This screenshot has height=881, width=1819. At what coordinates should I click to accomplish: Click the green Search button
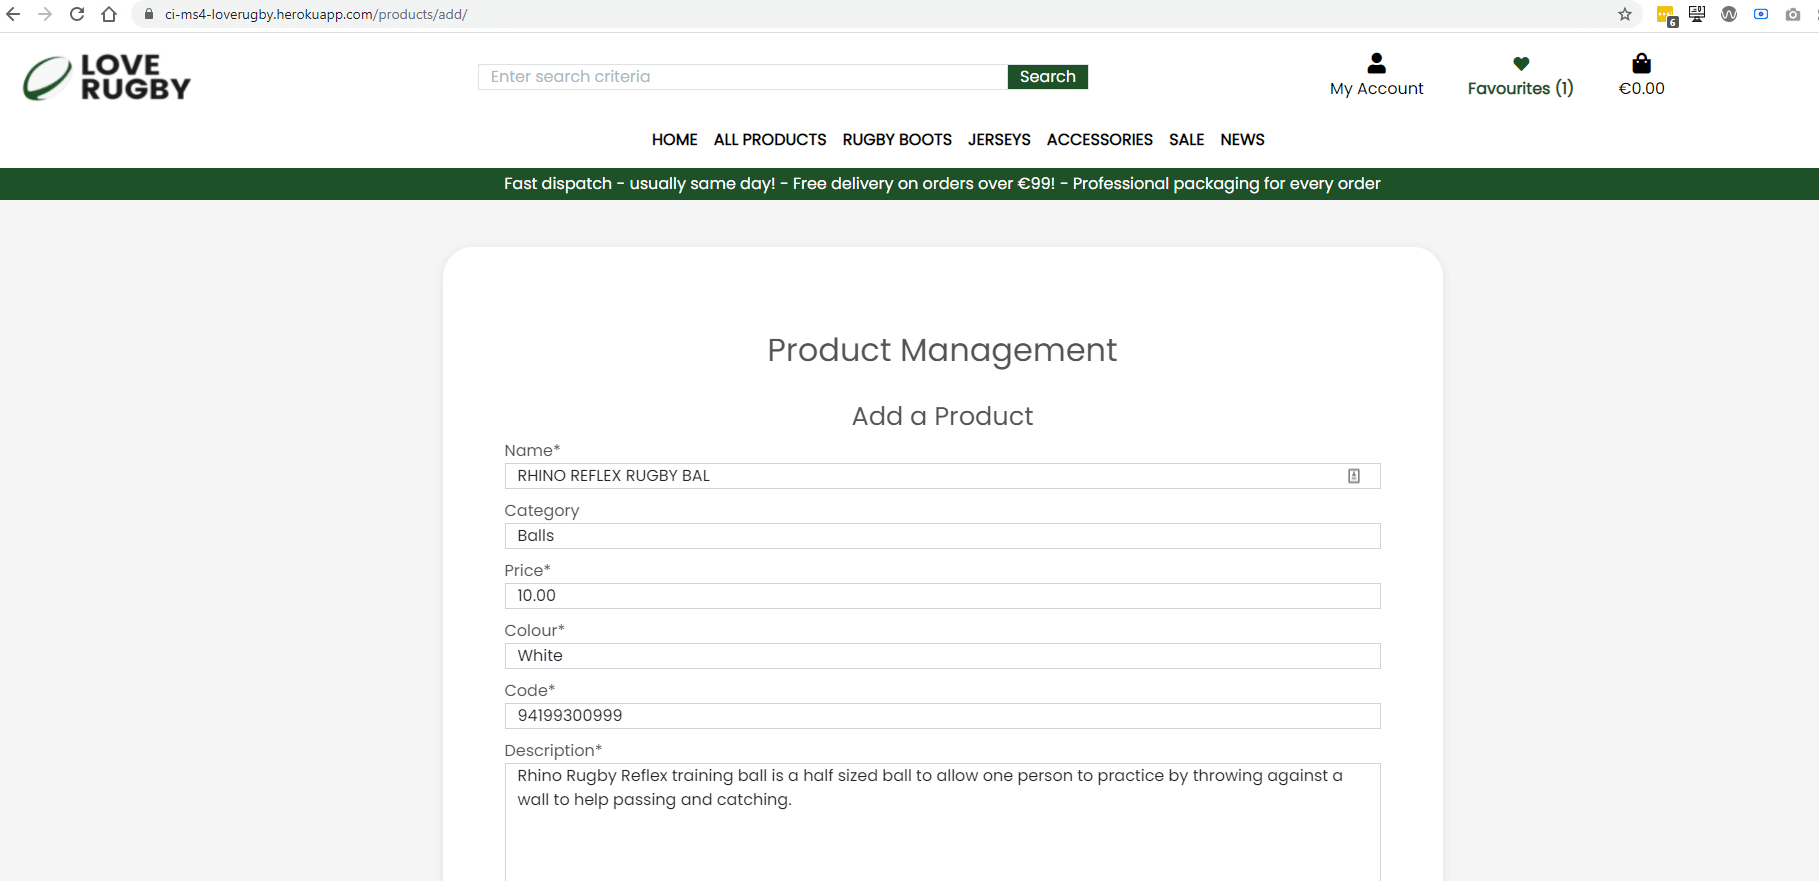point(1048,77)
